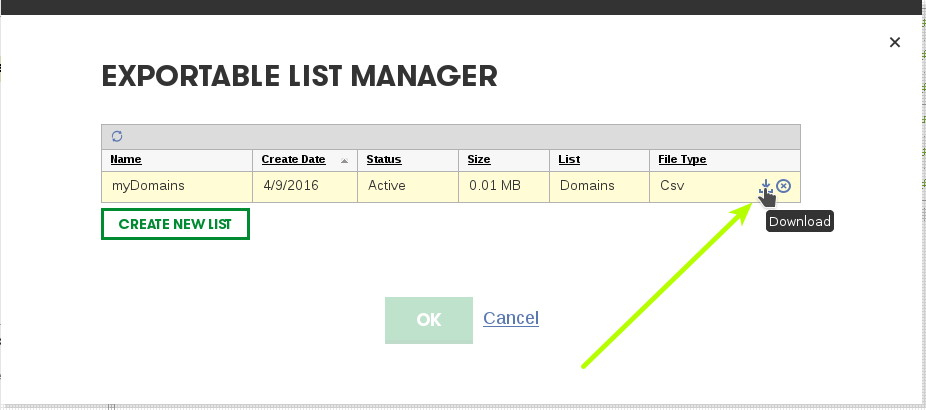The width and height of the screenshot is (926, 410).
Task: Select the myDomains name cell
Action: [x=177, y=187]
